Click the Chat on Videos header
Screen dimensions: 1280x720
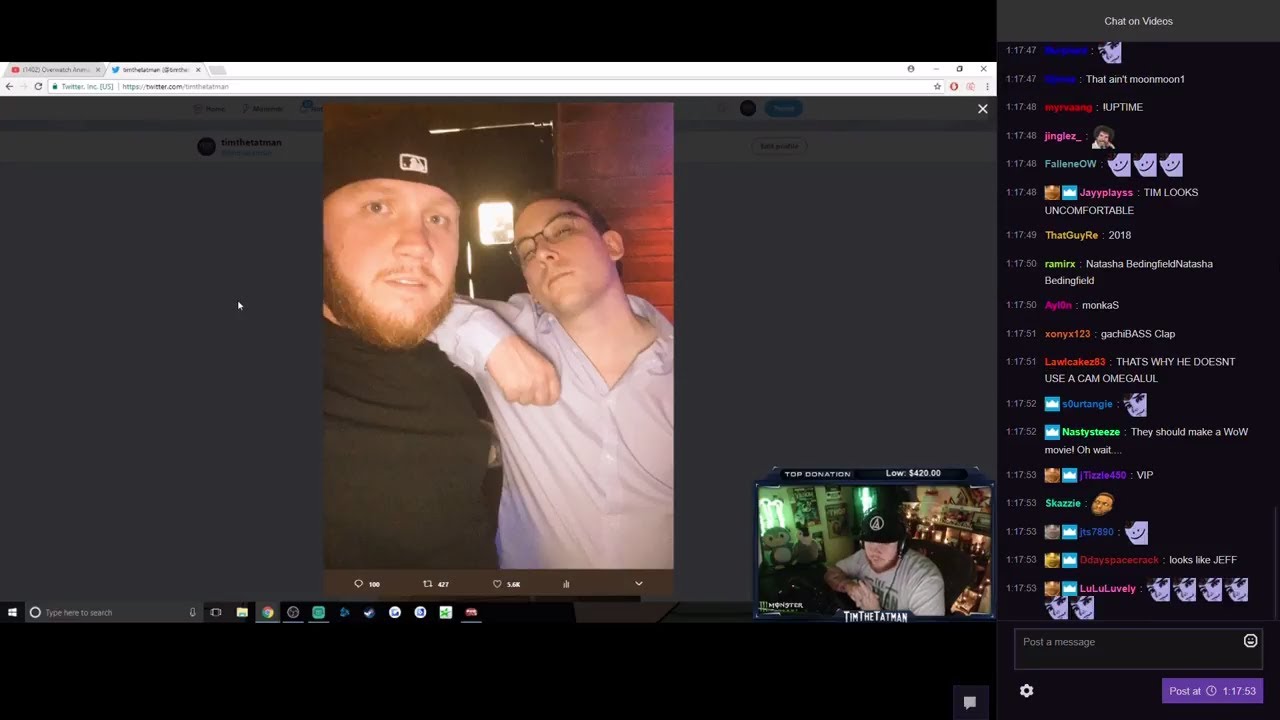[1138, 21]
